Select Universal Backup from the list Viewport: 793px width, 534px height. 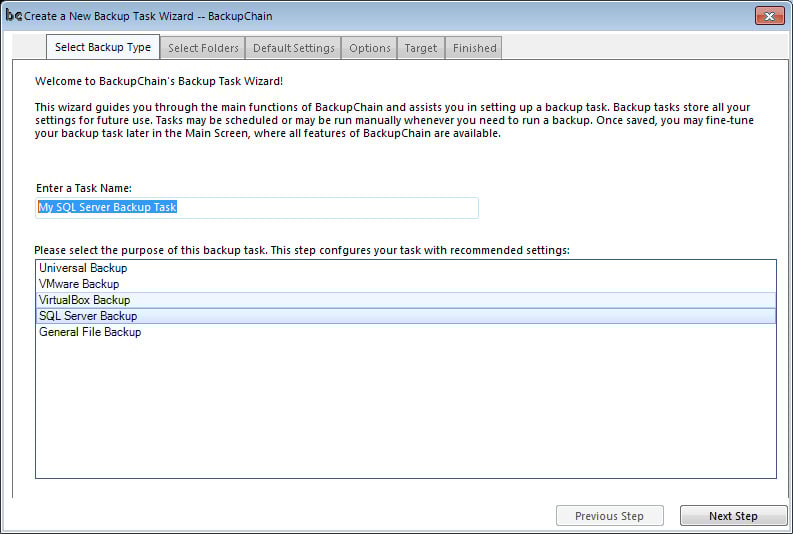click(83, 268)
